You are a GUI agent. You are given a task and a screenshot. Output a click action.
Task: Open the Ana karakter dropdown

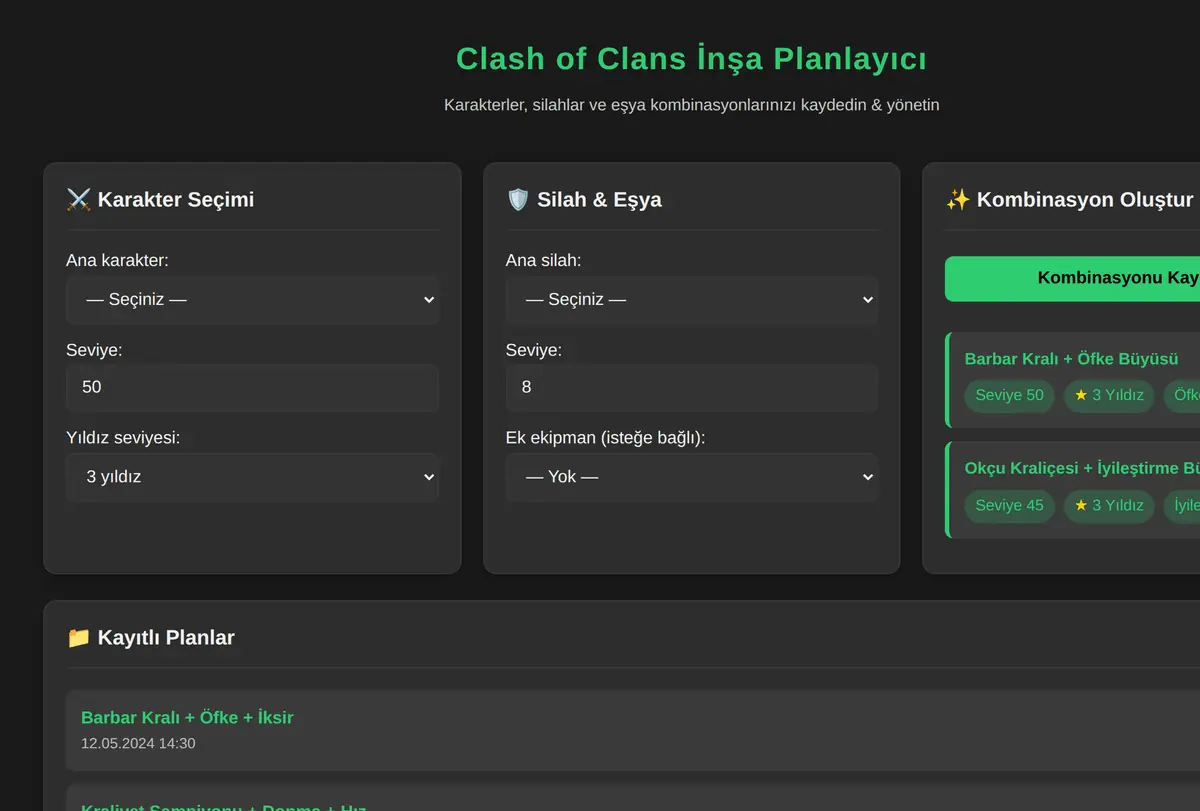252,300
